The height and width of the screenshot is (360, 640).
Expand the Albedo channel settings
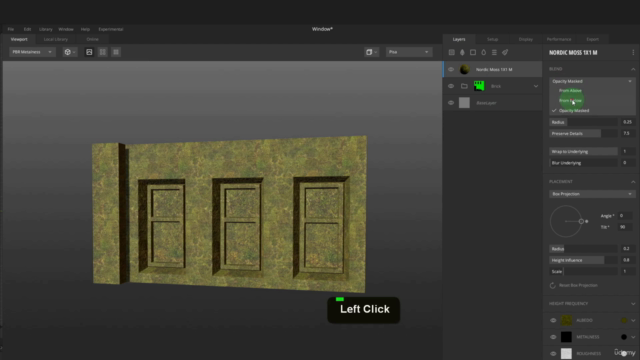click(x=633, y=320)
